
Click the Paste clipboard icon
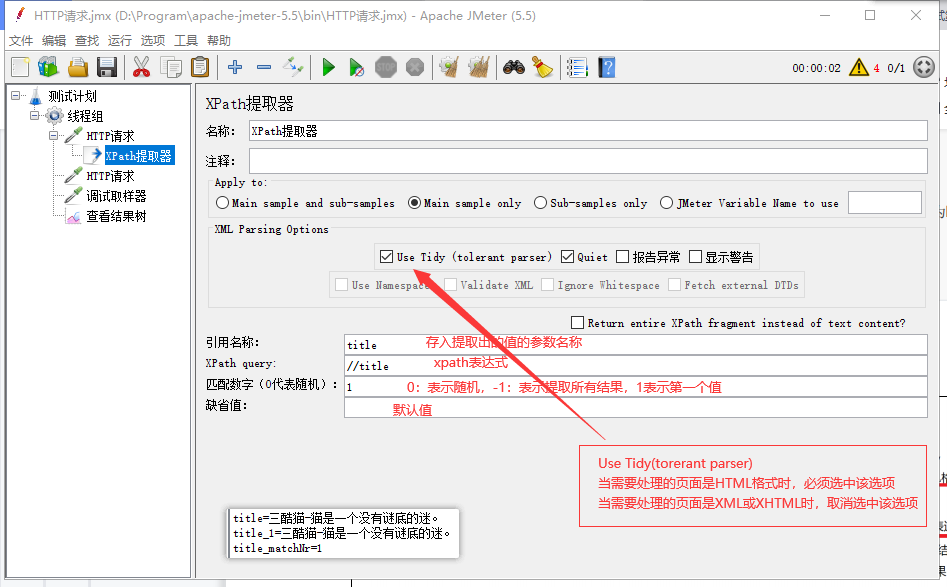click(x=200, y=67)
